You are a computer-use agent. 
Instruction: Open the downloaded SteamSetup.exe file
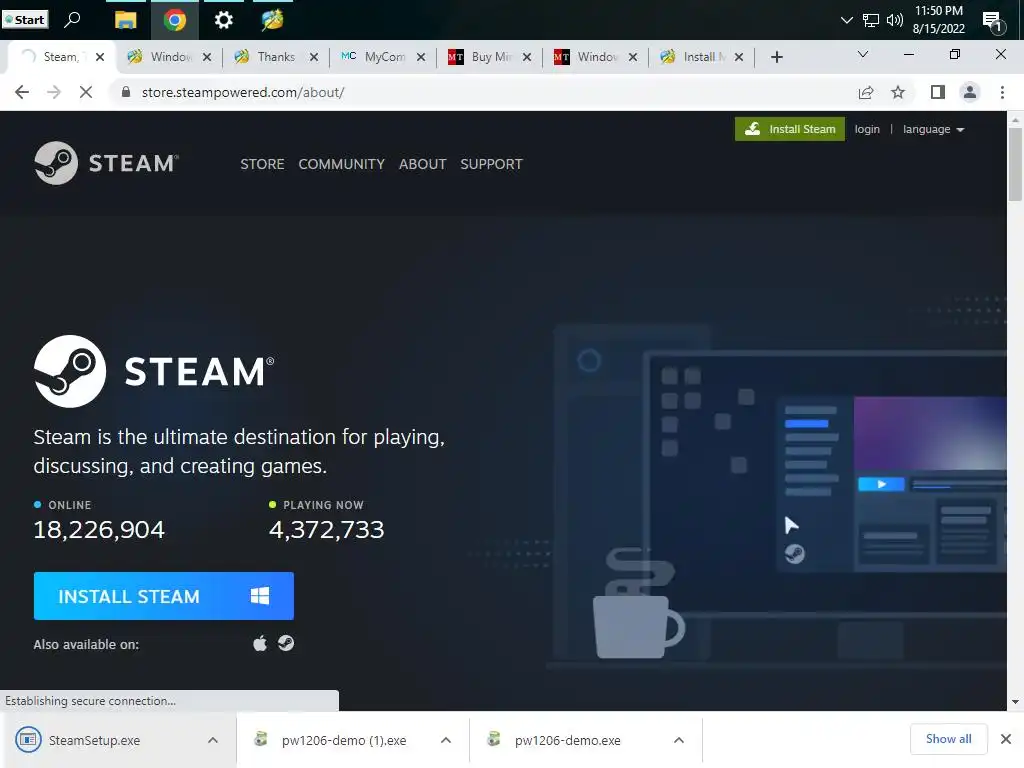click(95, 739)
